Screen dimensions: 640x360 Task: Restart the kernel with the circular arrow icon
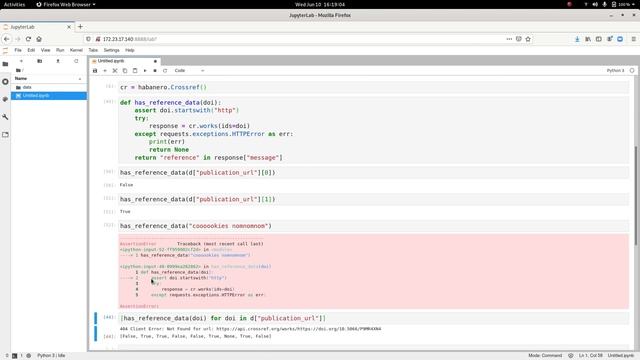[x=165, y=71]
